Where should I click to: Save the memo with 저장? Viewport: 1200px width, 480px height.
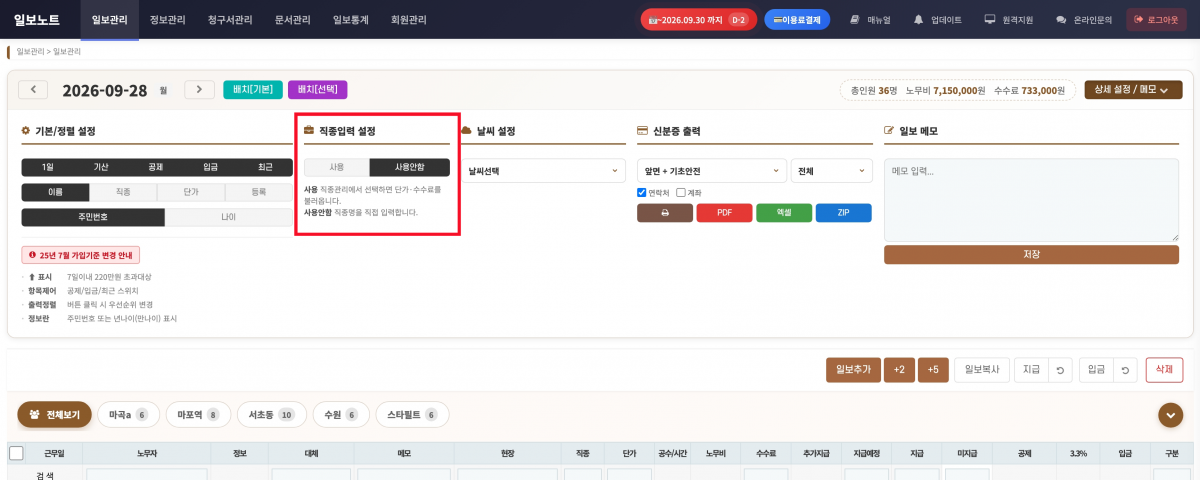pyautogui.click(x=1032, y=255)
